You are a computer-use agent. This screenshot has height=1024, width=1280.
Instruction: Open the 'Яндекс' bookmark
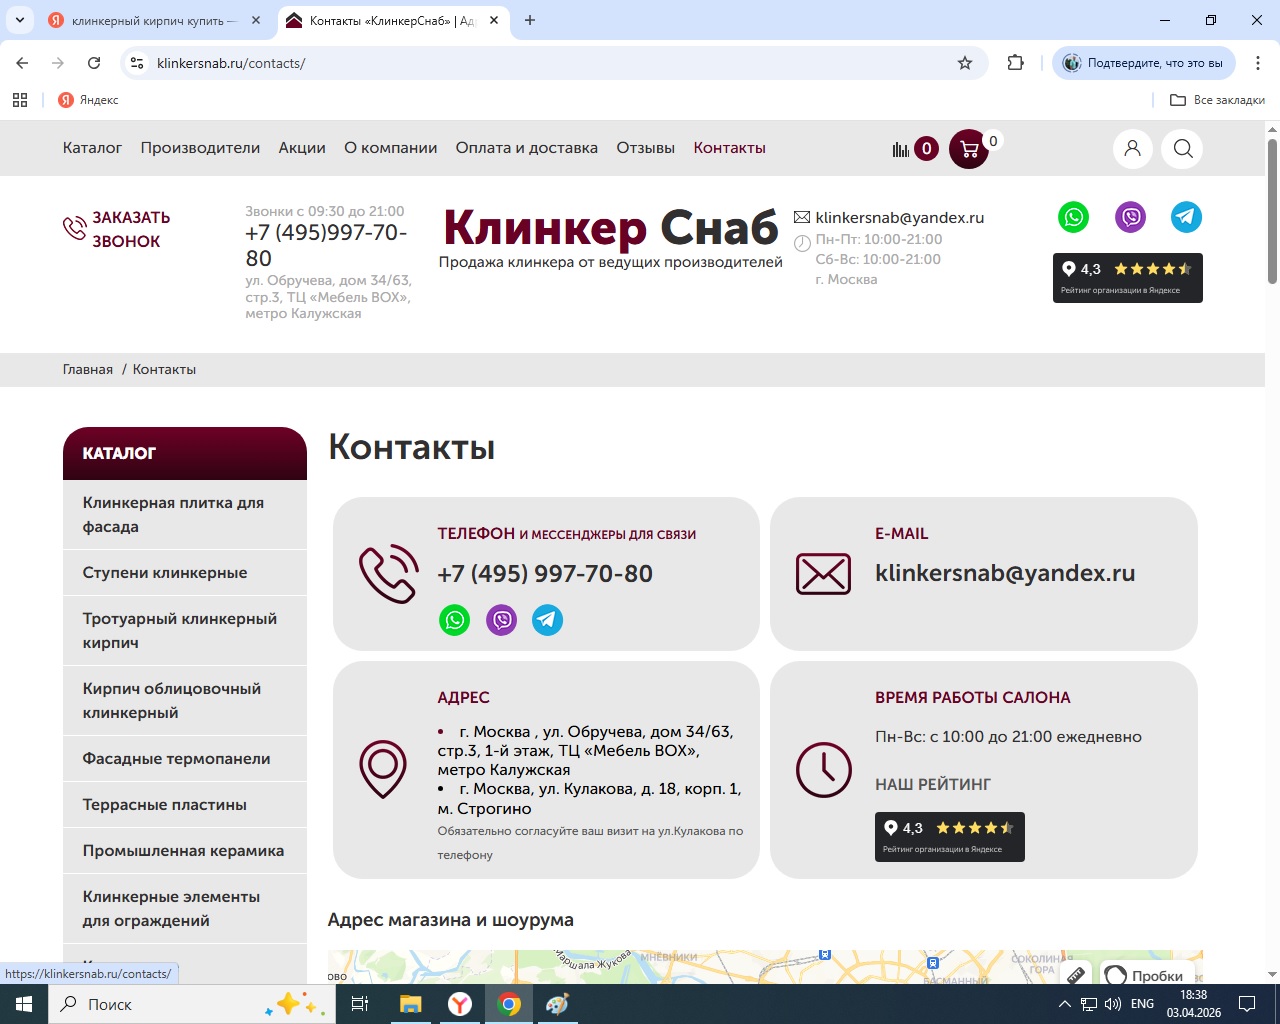88,100
